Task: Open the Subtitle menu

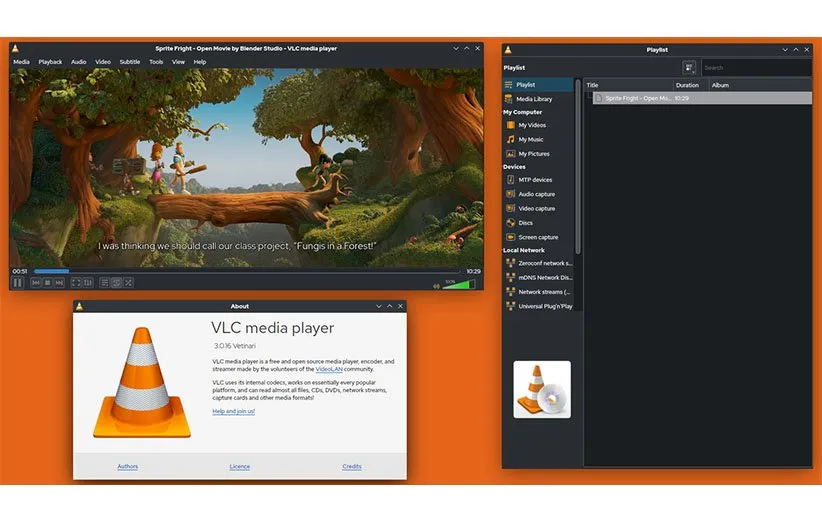Action: pos(130,62)
